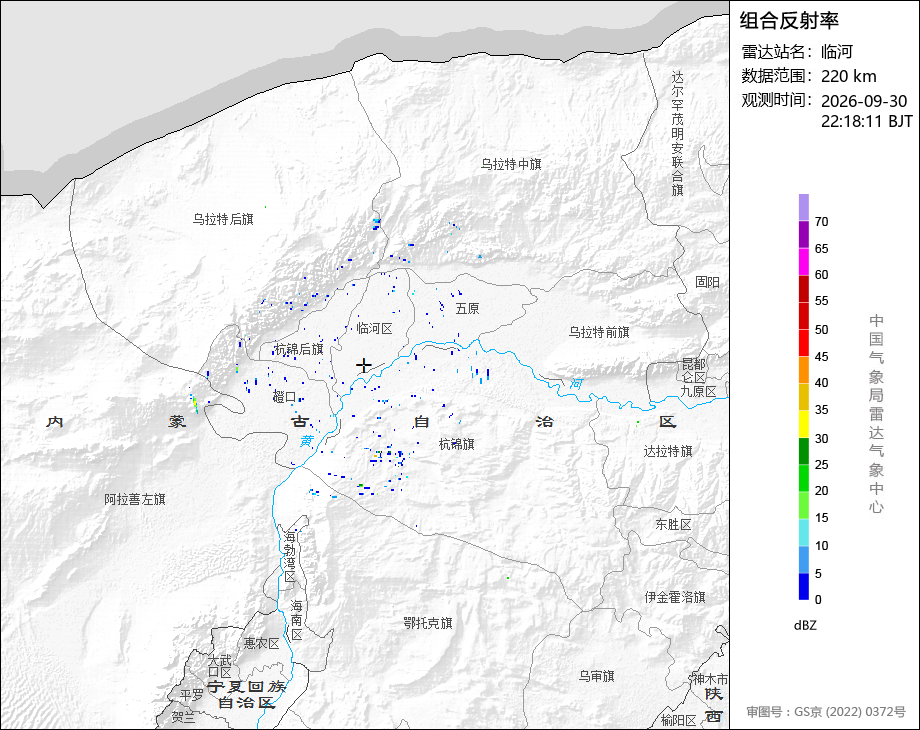Image resolution: width=920 pixels, height=730 pixels.
Task: Click the 达拉特旗 map label
Action: click(x=668, y=451)
